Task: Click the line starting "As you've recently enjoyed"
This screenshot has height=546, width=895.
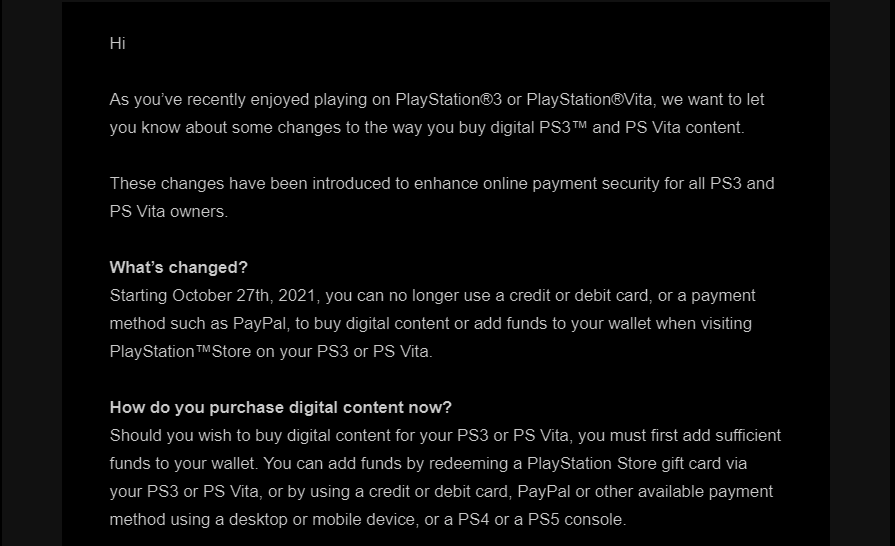Action: [x=437, y=100]
